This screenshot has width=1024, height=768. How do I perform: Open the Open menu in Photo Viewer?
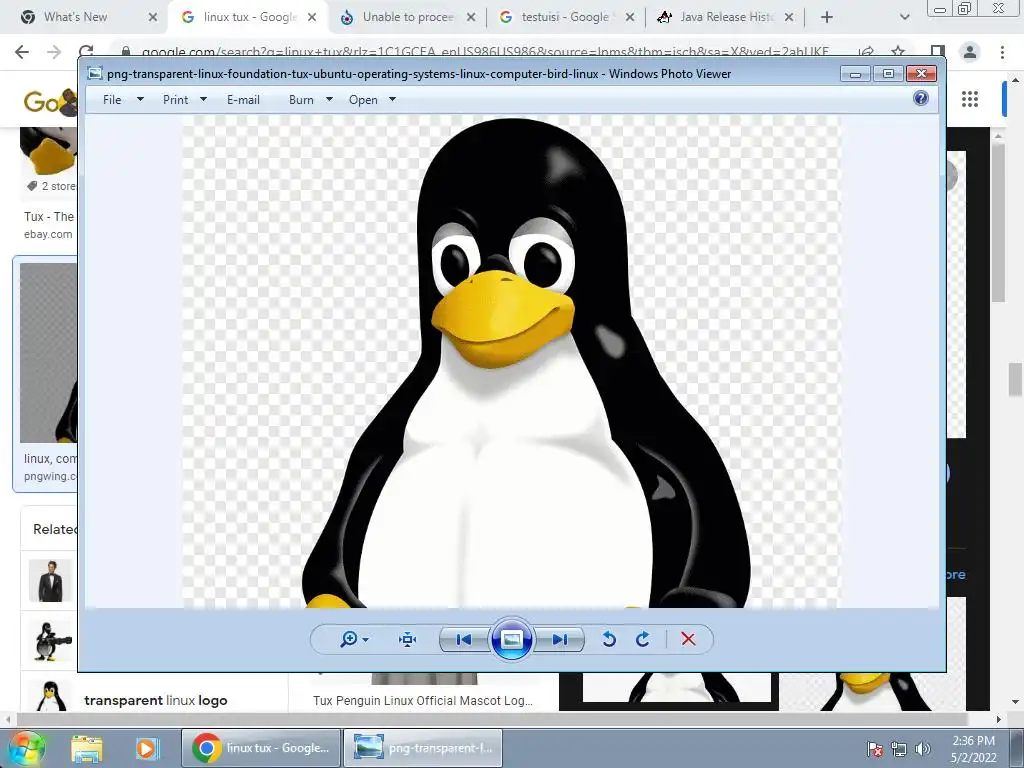click(363, 100)
